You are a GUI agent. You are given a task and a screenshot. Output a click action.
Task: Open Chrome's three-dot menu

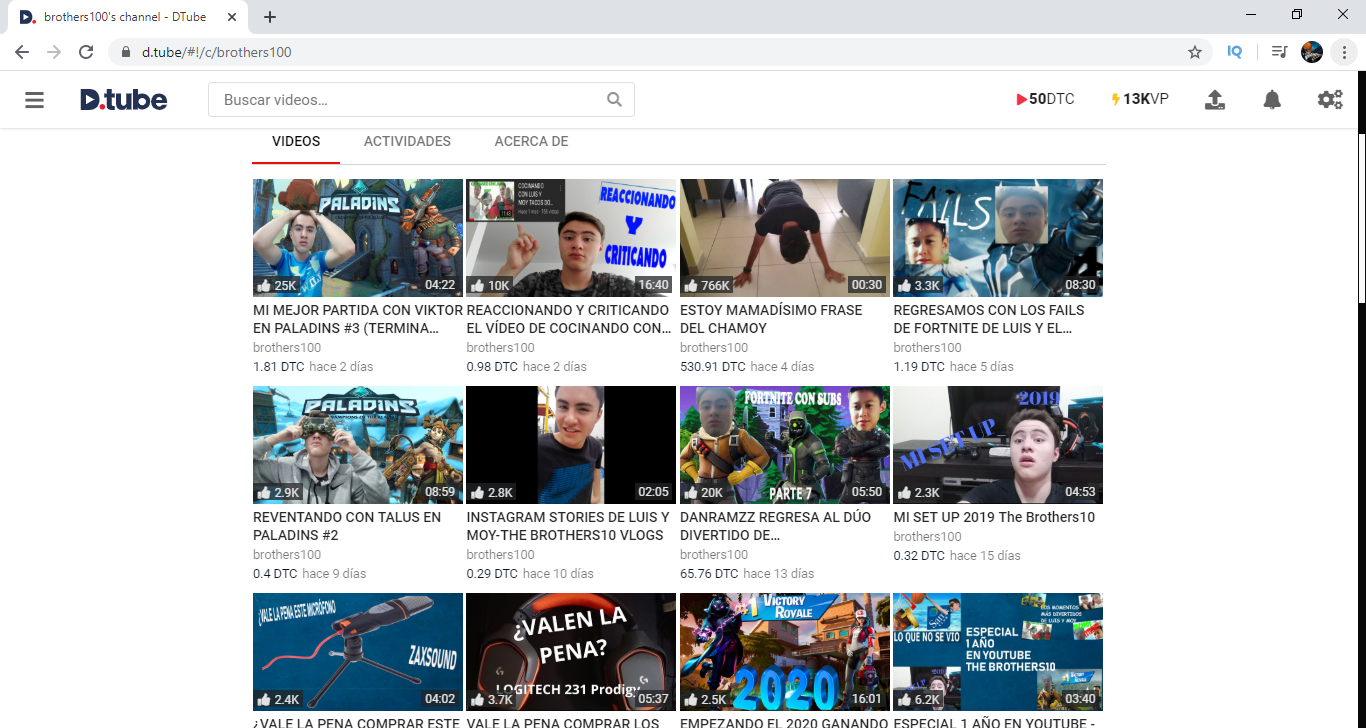[x=1344, y=51]
